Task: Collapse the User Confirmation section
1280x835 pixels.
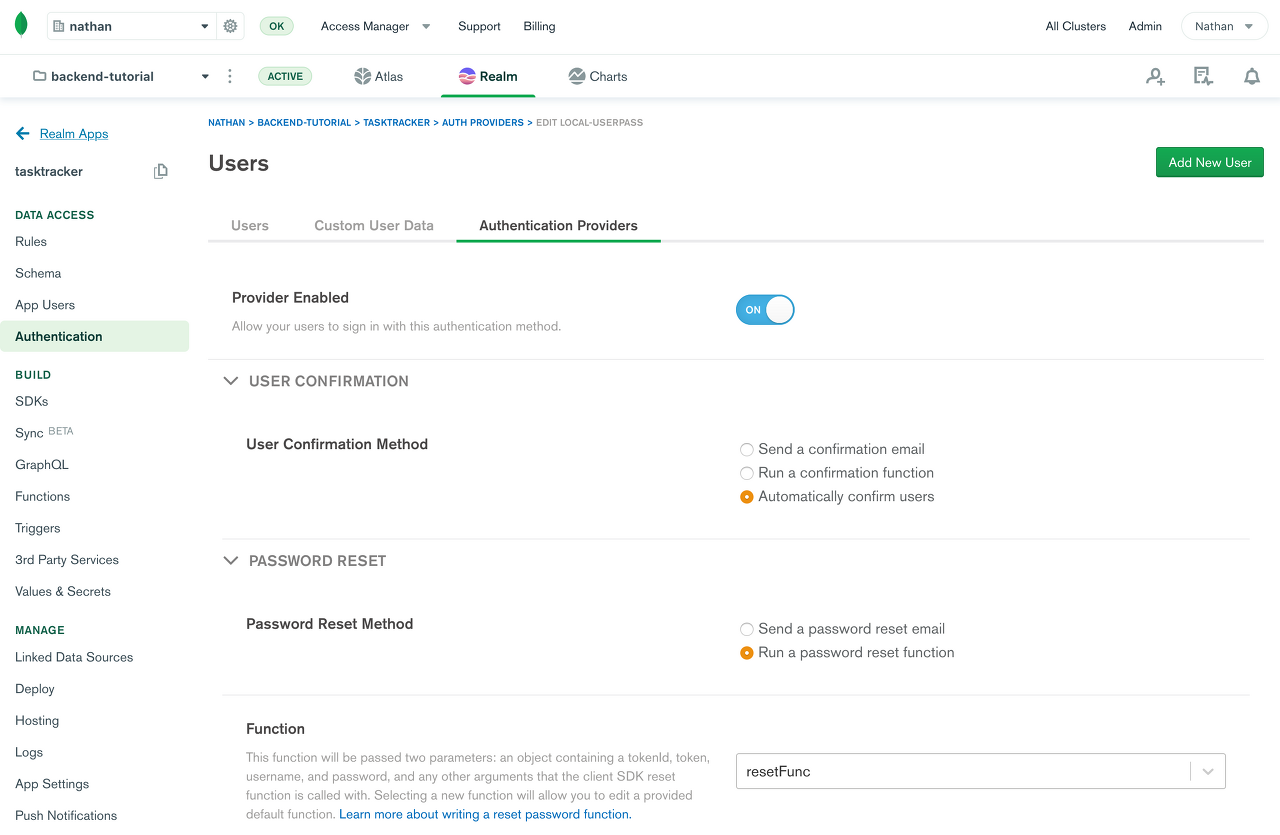Action: [x=231, y=381]
